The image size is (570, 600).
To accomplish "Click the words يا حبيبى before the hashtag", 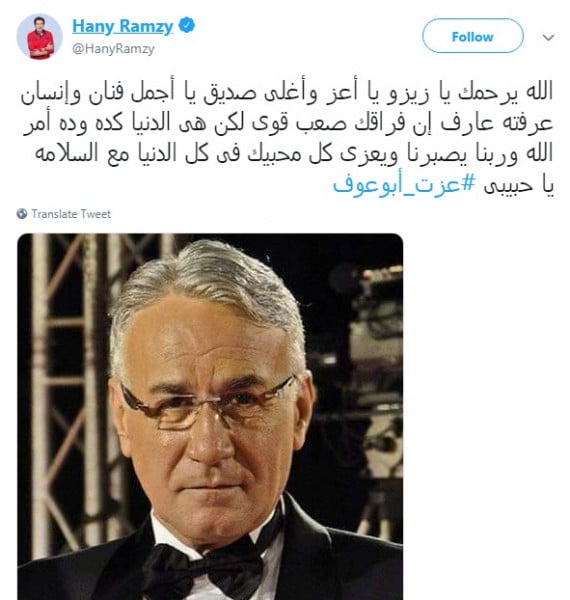I will [x=519, y=185].
